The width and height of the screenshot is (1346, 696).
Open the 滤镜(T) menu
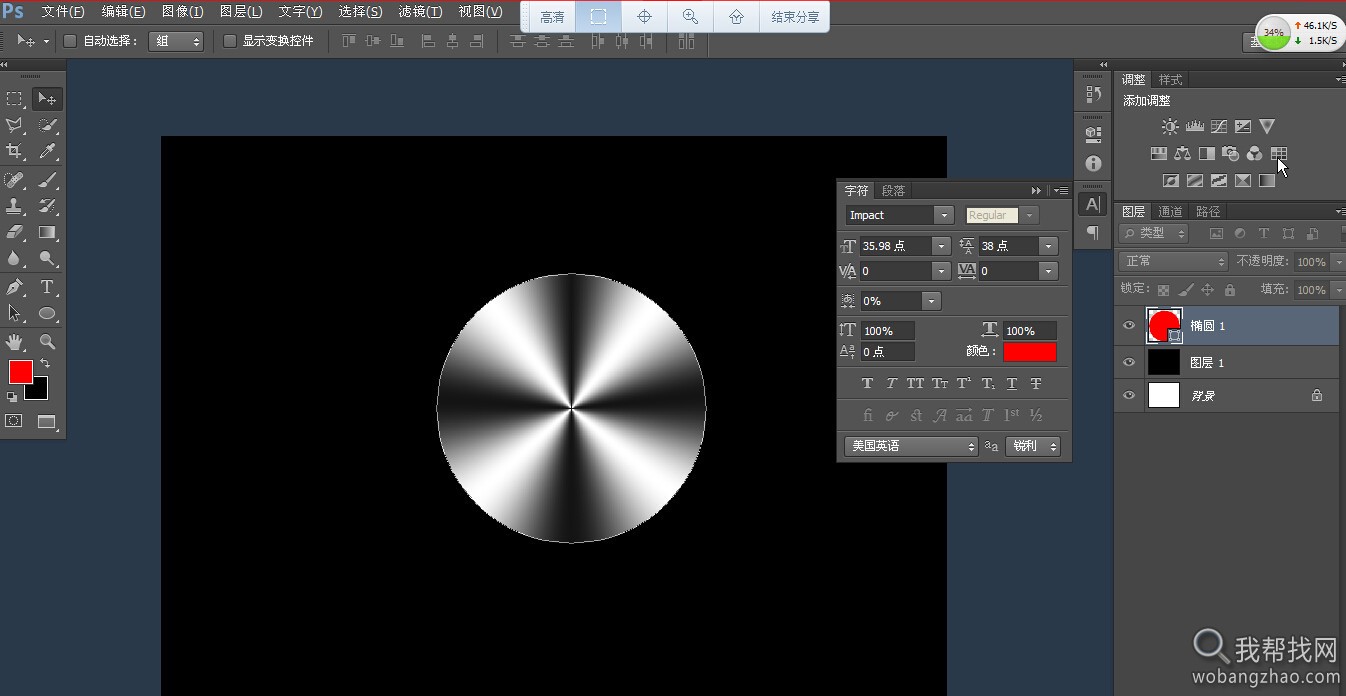tap(420, 12)
